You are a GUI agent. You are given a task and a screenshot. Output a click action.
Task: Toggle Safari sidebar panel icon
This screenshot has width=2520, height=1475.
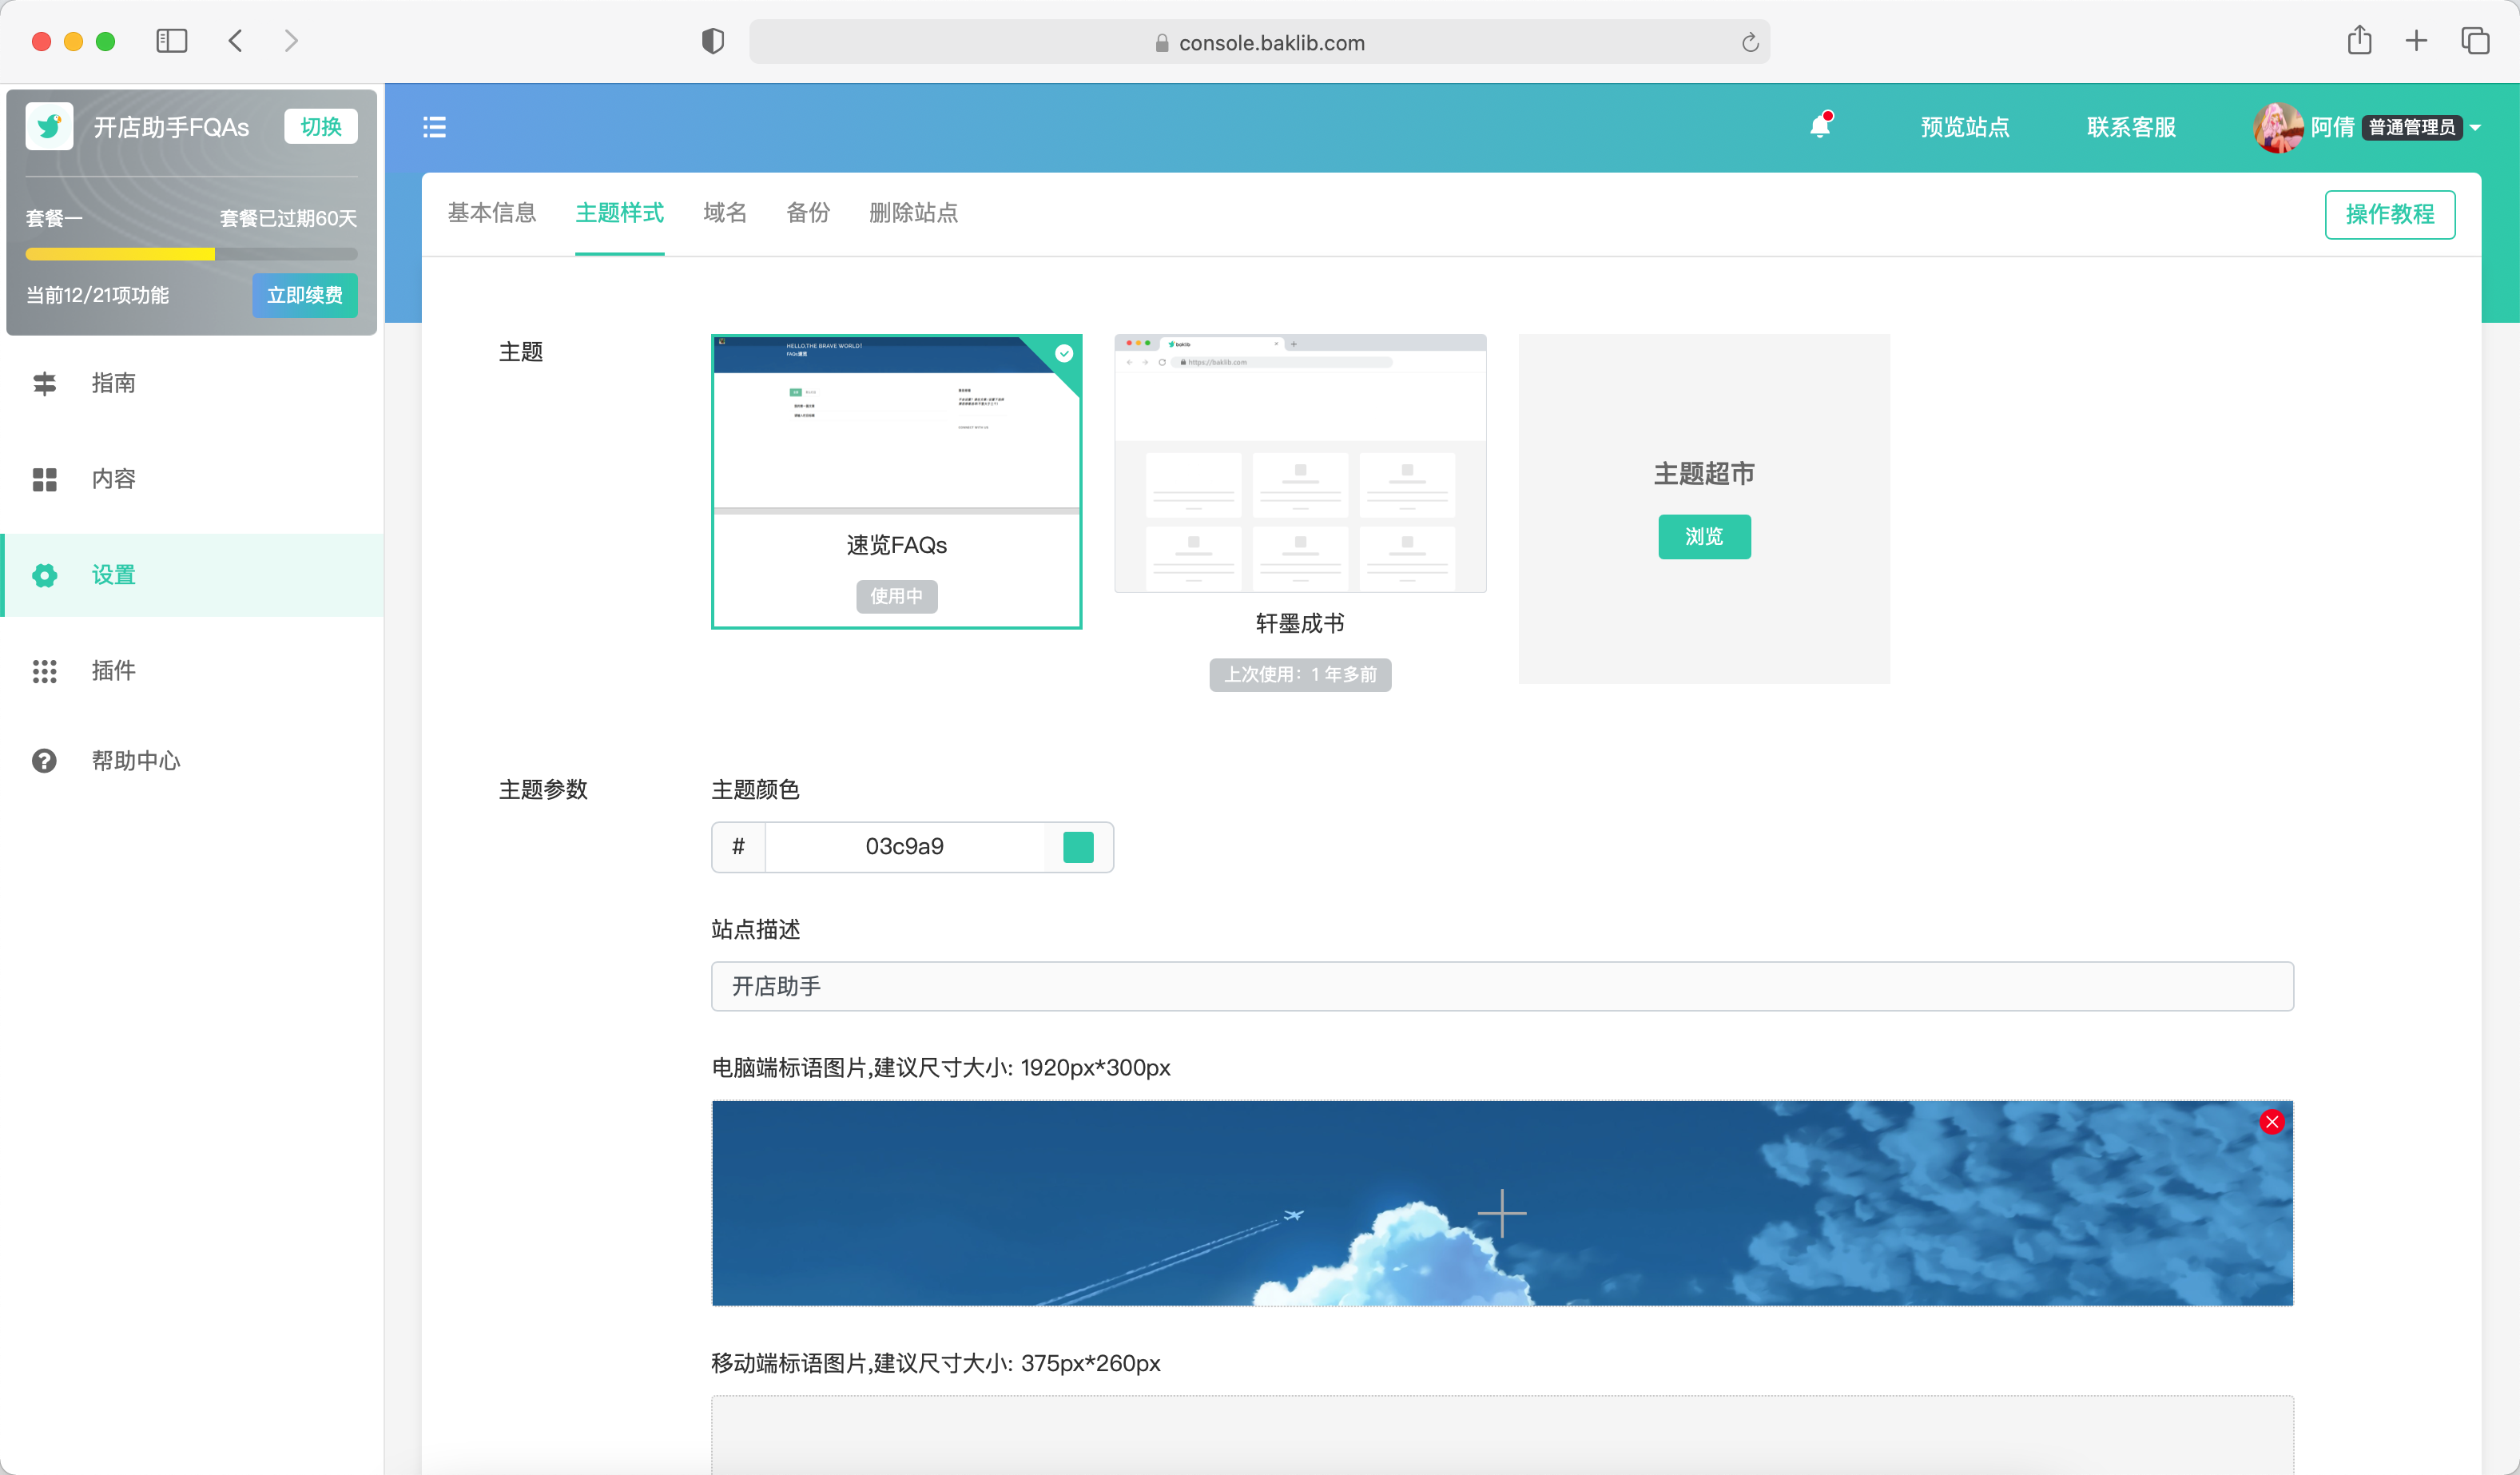point(171,41)
